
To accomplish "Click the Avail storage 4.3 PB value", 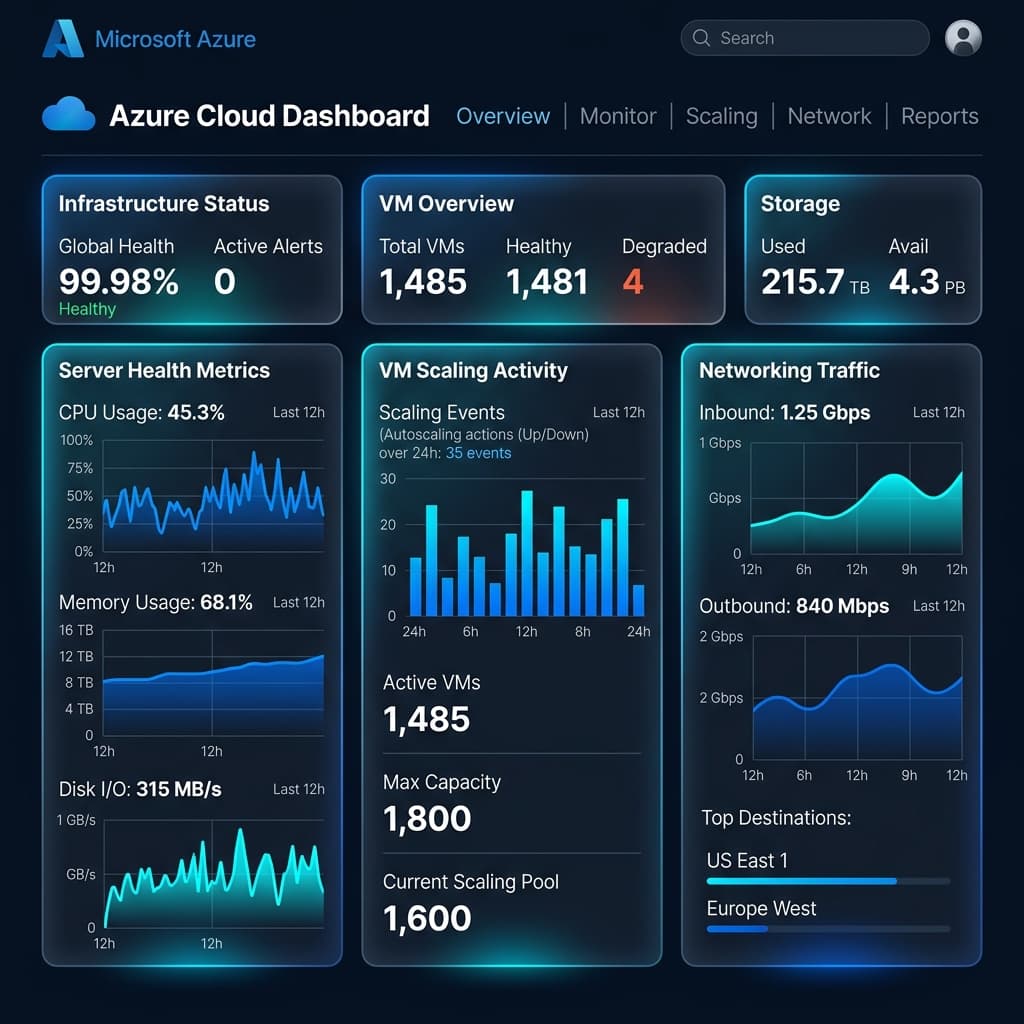I will [927, 282].
